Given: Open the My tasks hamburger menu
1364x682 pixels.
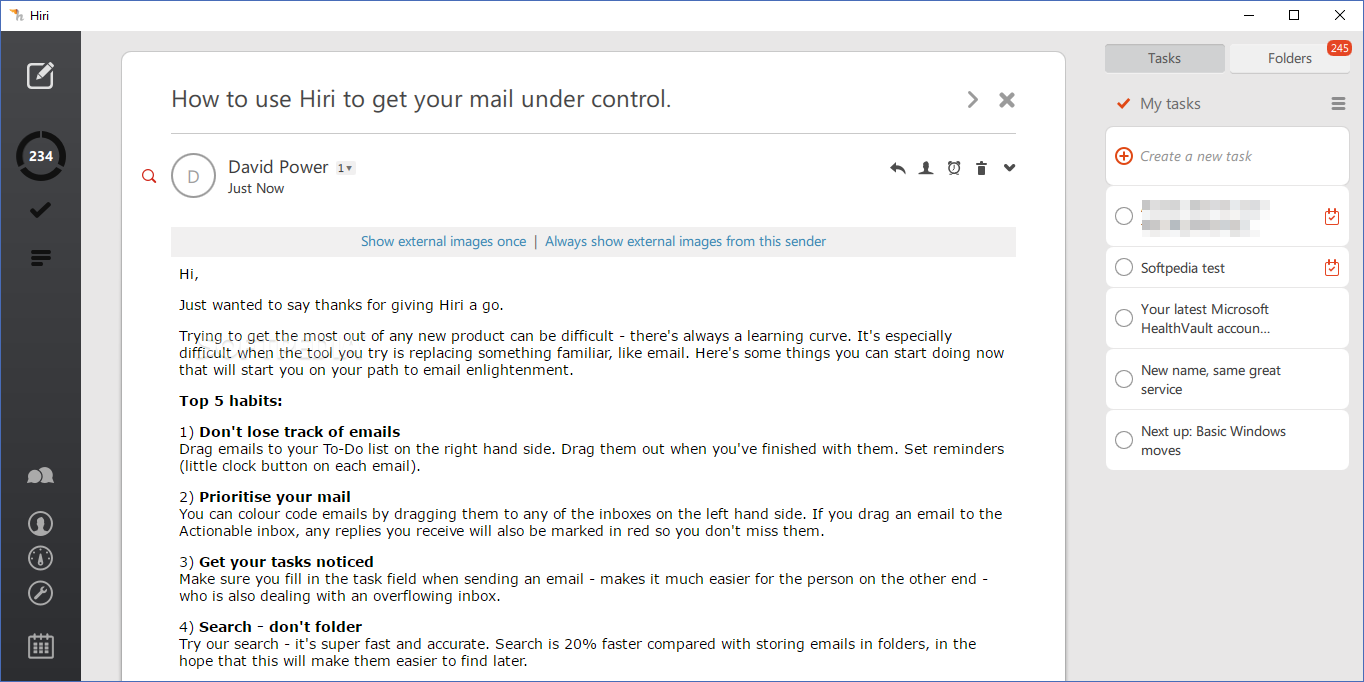Looking at the screenshot, I should click(x=1338, y=104).
